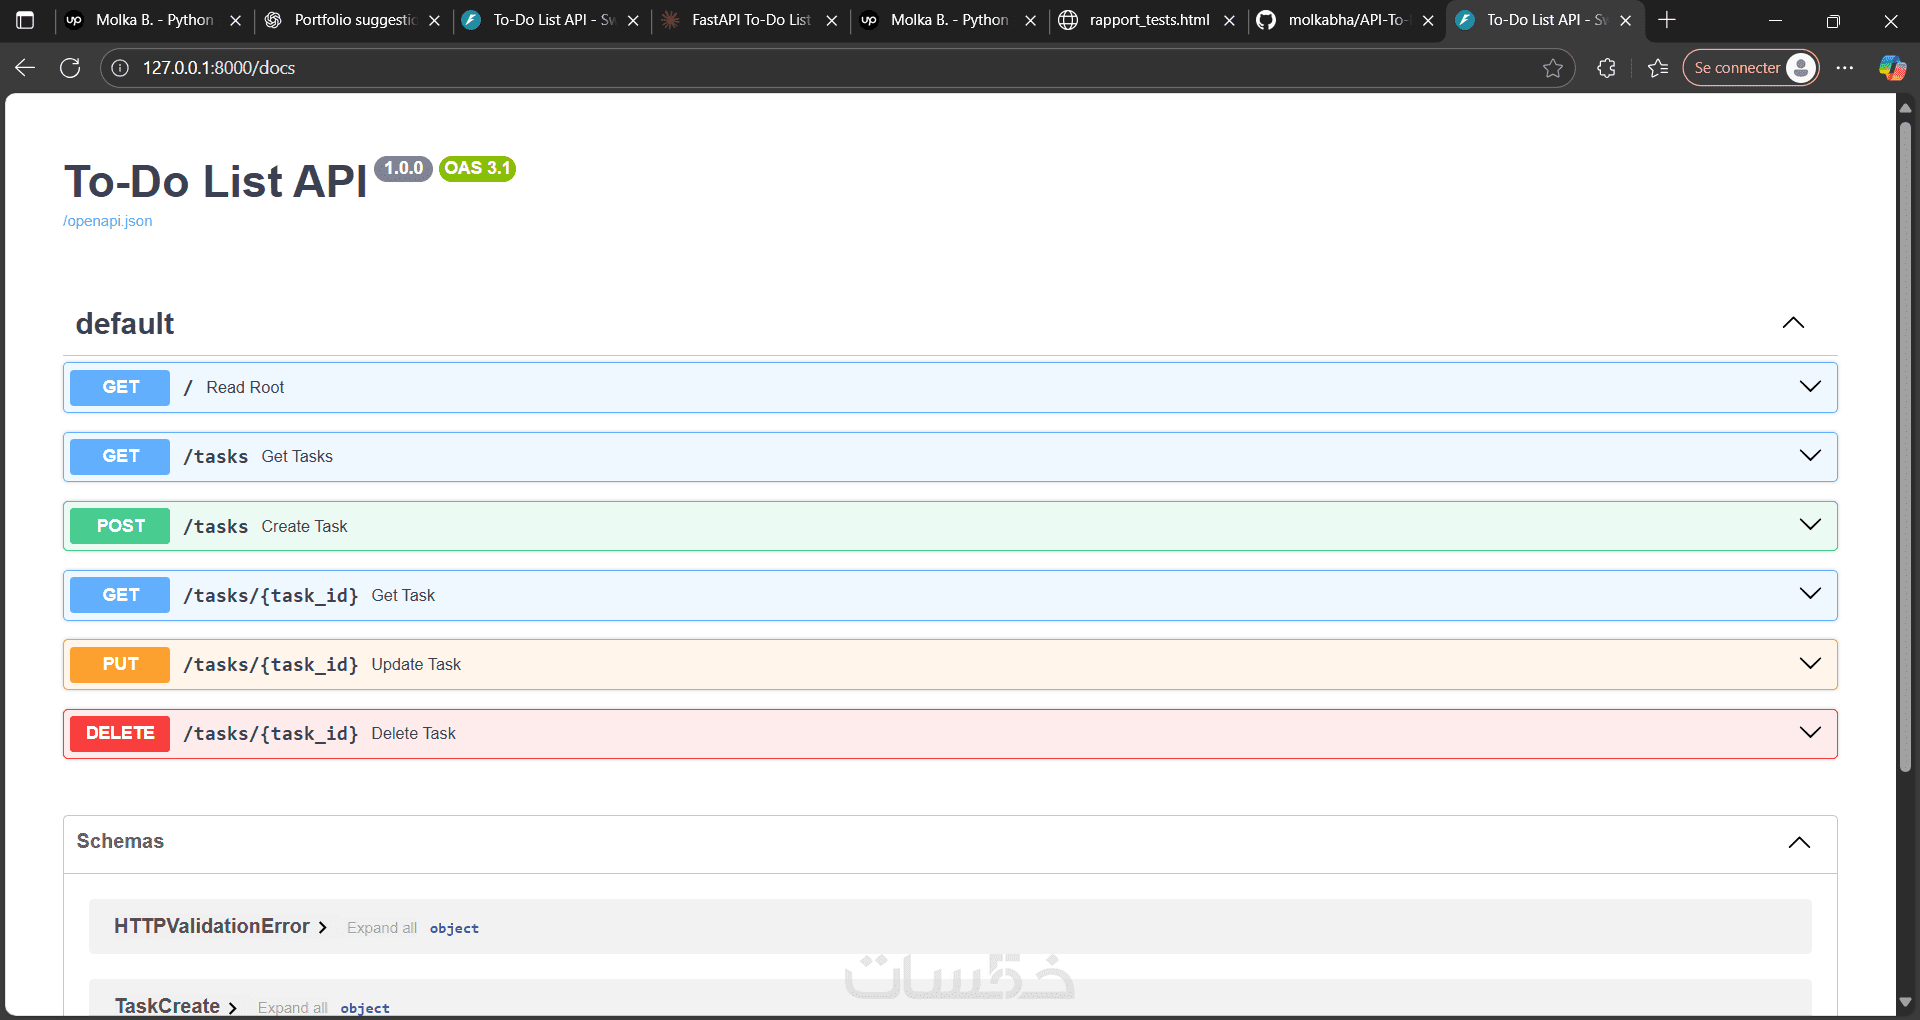The width and height of the screenshot is (1920, 1020).
Task: Close the 'FastAPI To-Do List' tab
Action: click(x=831, y=20)
